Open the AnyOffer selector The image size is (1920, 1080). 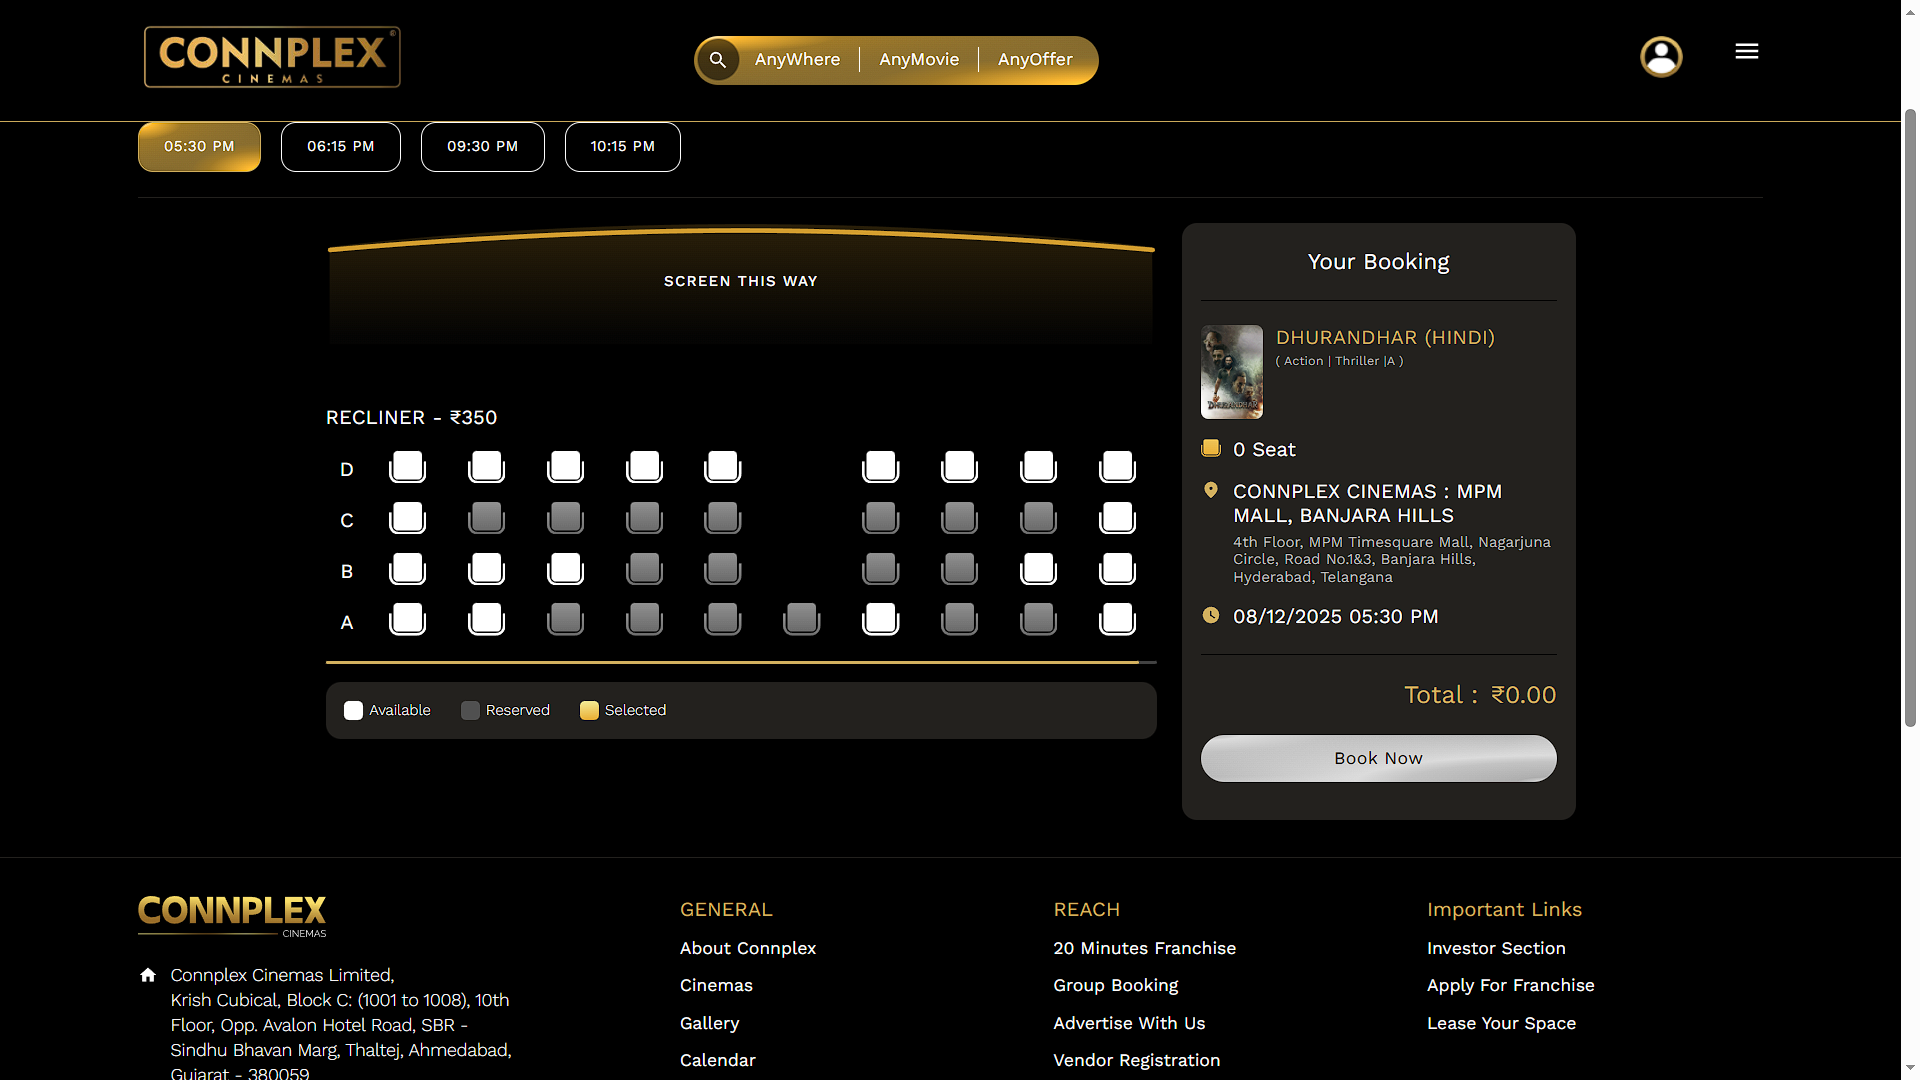point(1035,60)
